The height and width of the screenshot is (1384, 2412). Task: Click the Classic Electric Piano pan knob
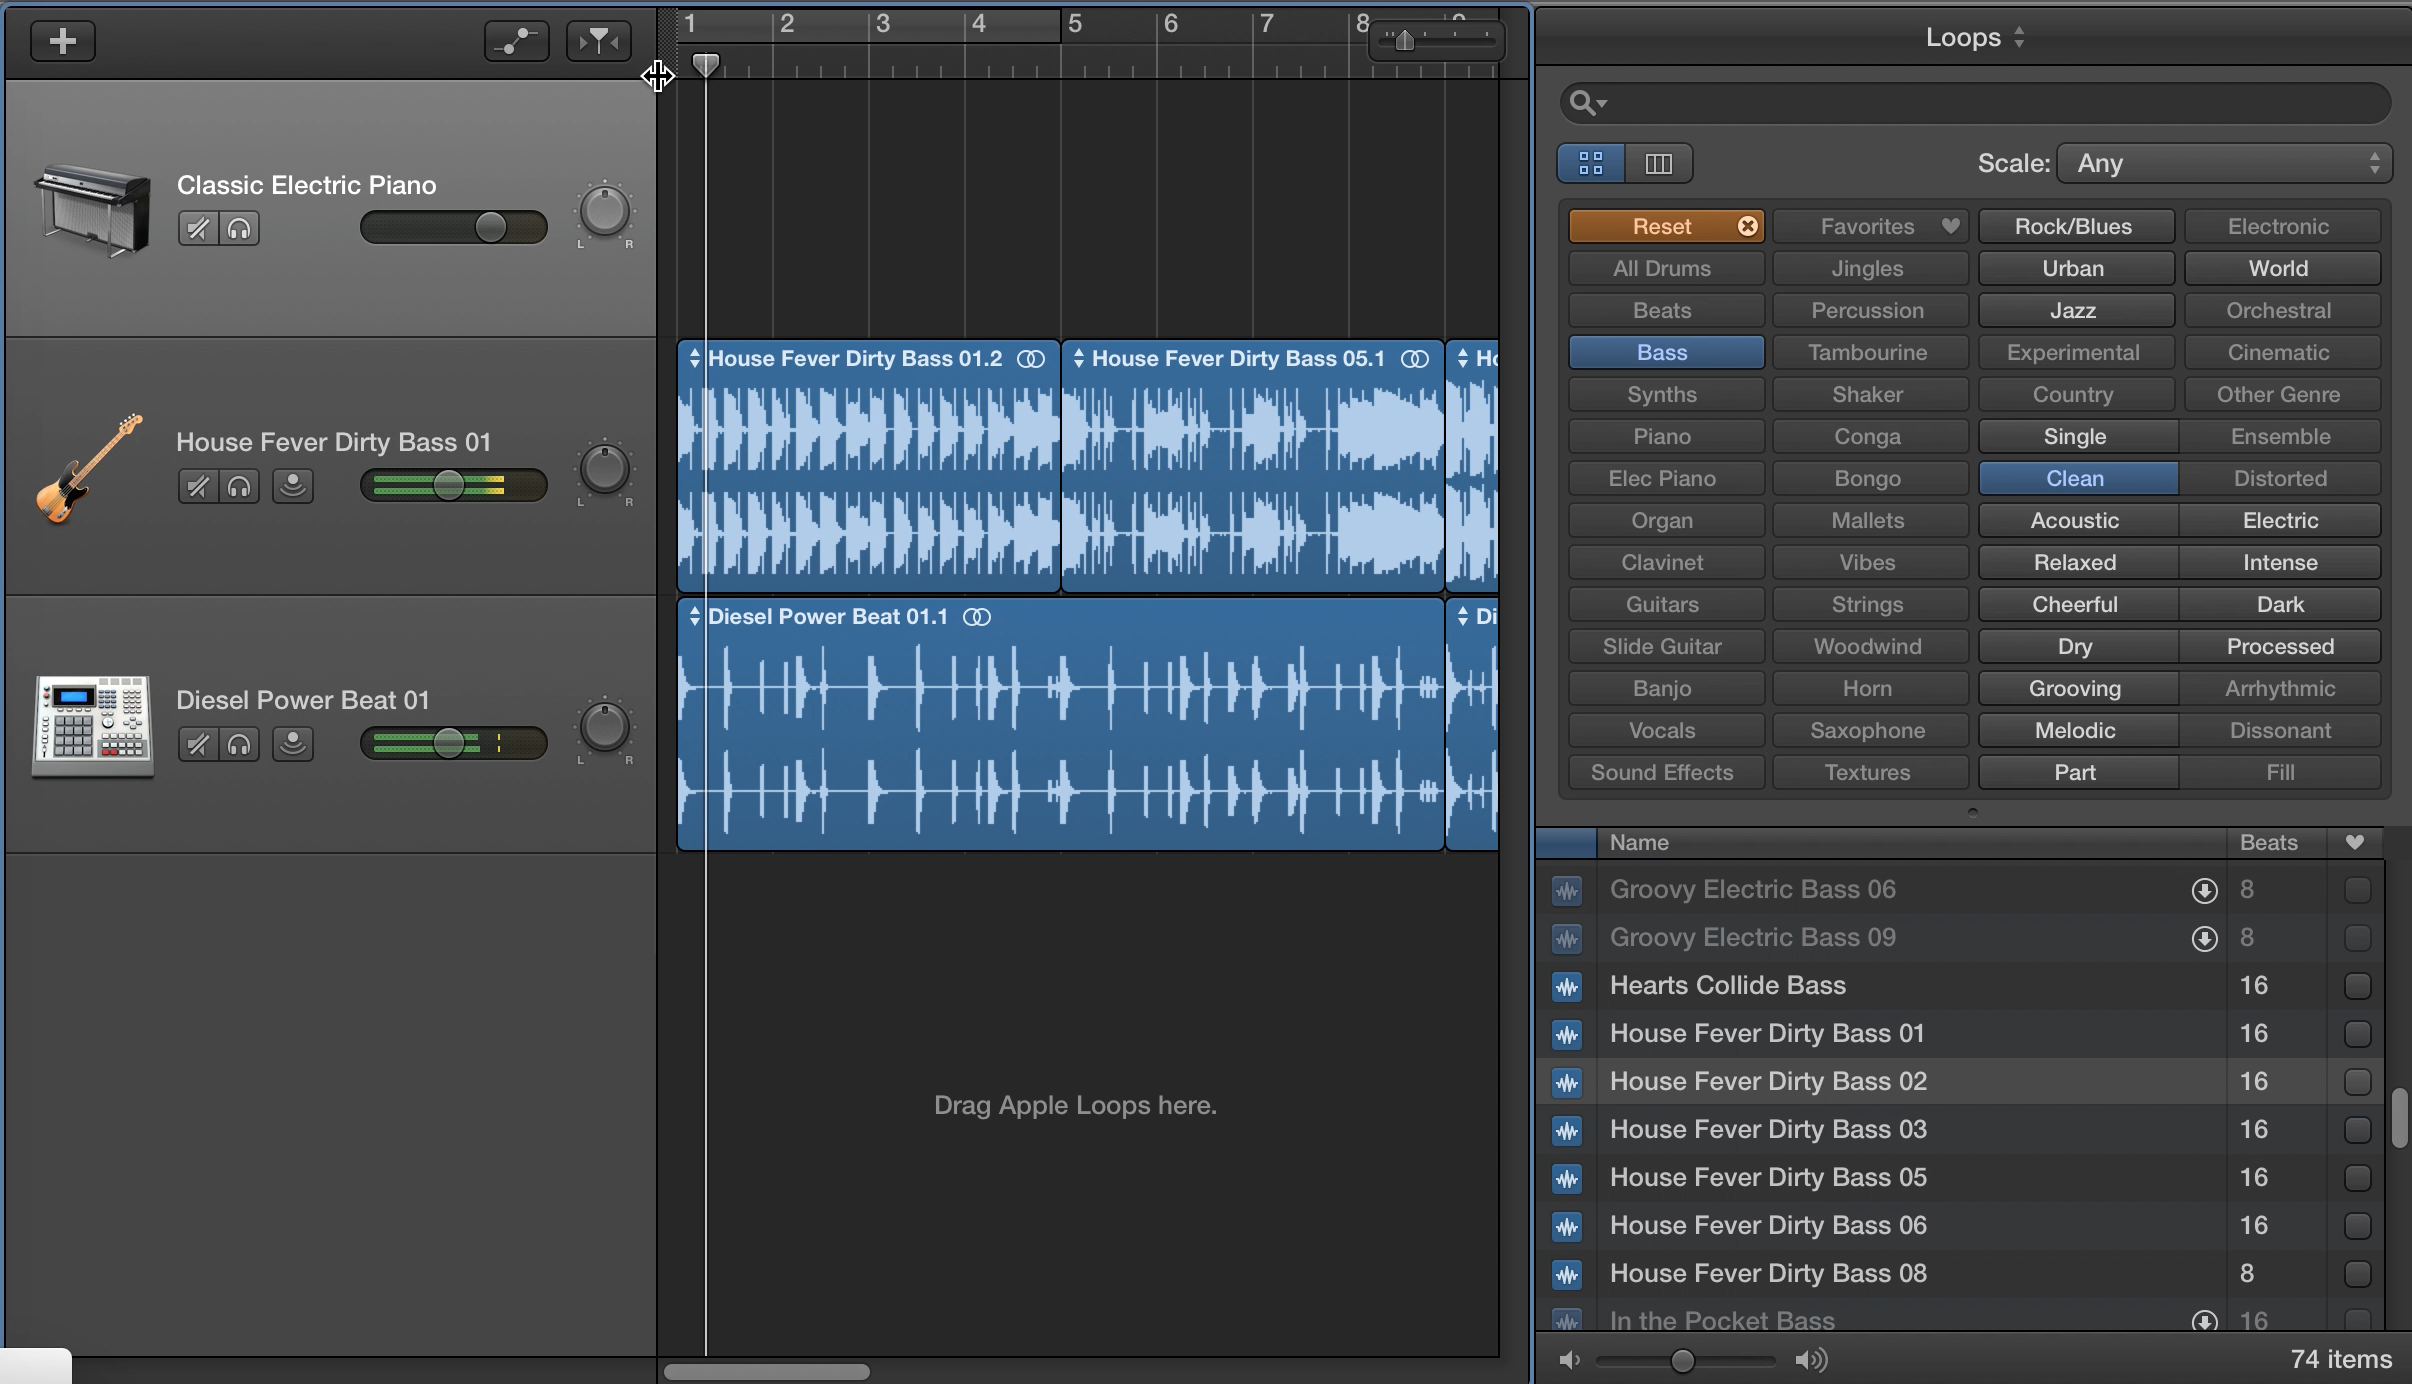coord(605,212)
